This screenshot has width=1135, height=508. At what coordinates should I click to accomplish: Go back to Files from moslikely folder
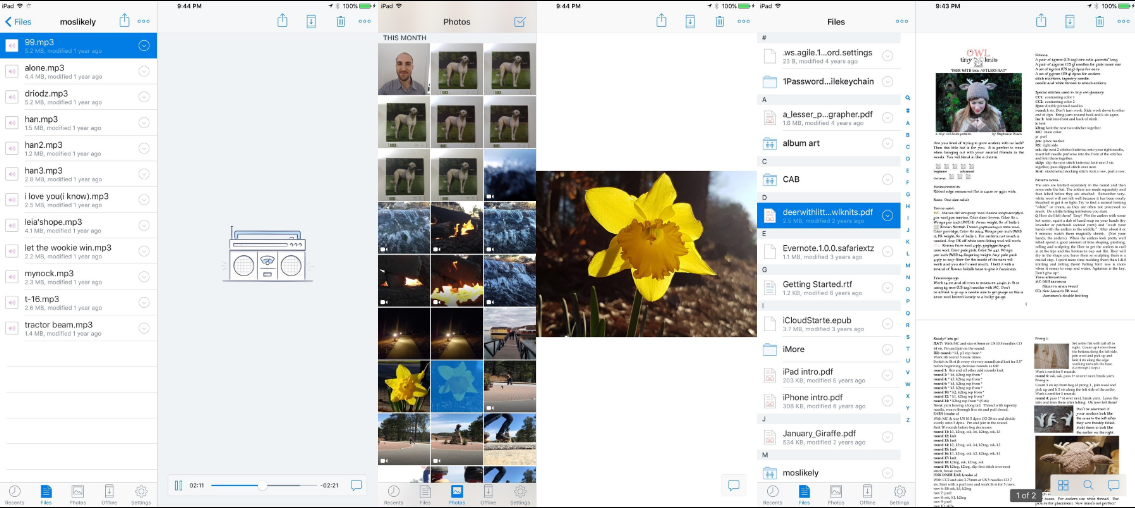18,22
